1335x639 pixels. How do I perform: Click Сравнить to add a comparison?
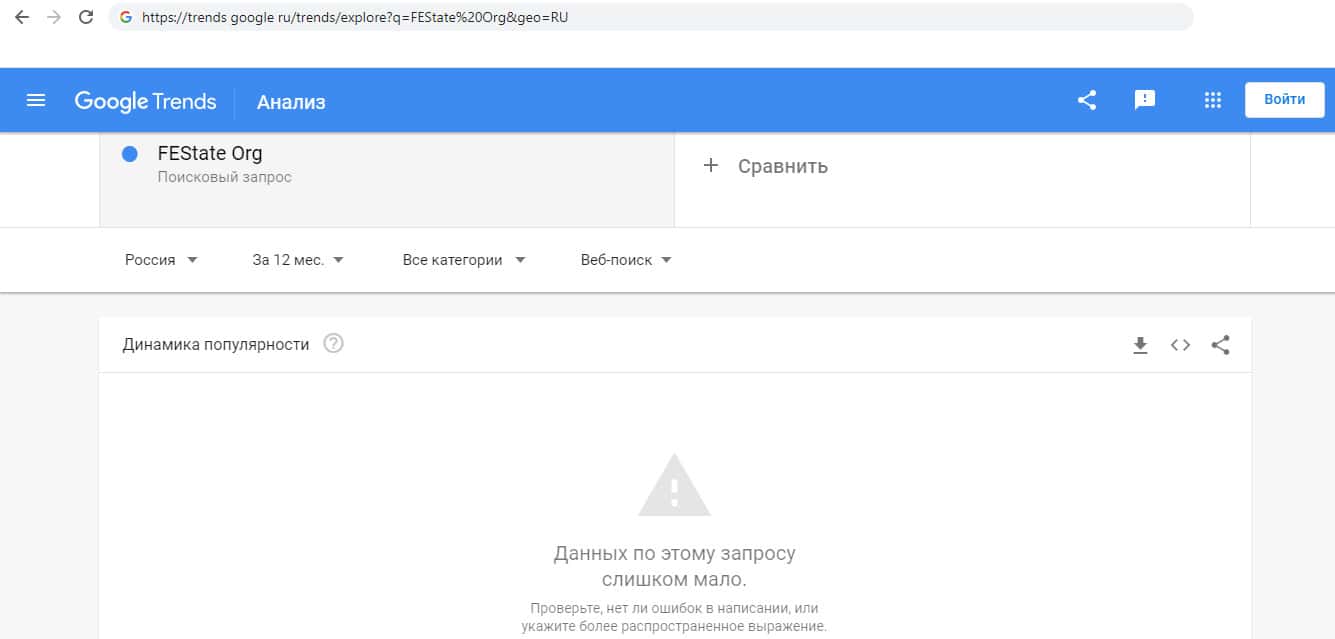(x=766, y=166)
